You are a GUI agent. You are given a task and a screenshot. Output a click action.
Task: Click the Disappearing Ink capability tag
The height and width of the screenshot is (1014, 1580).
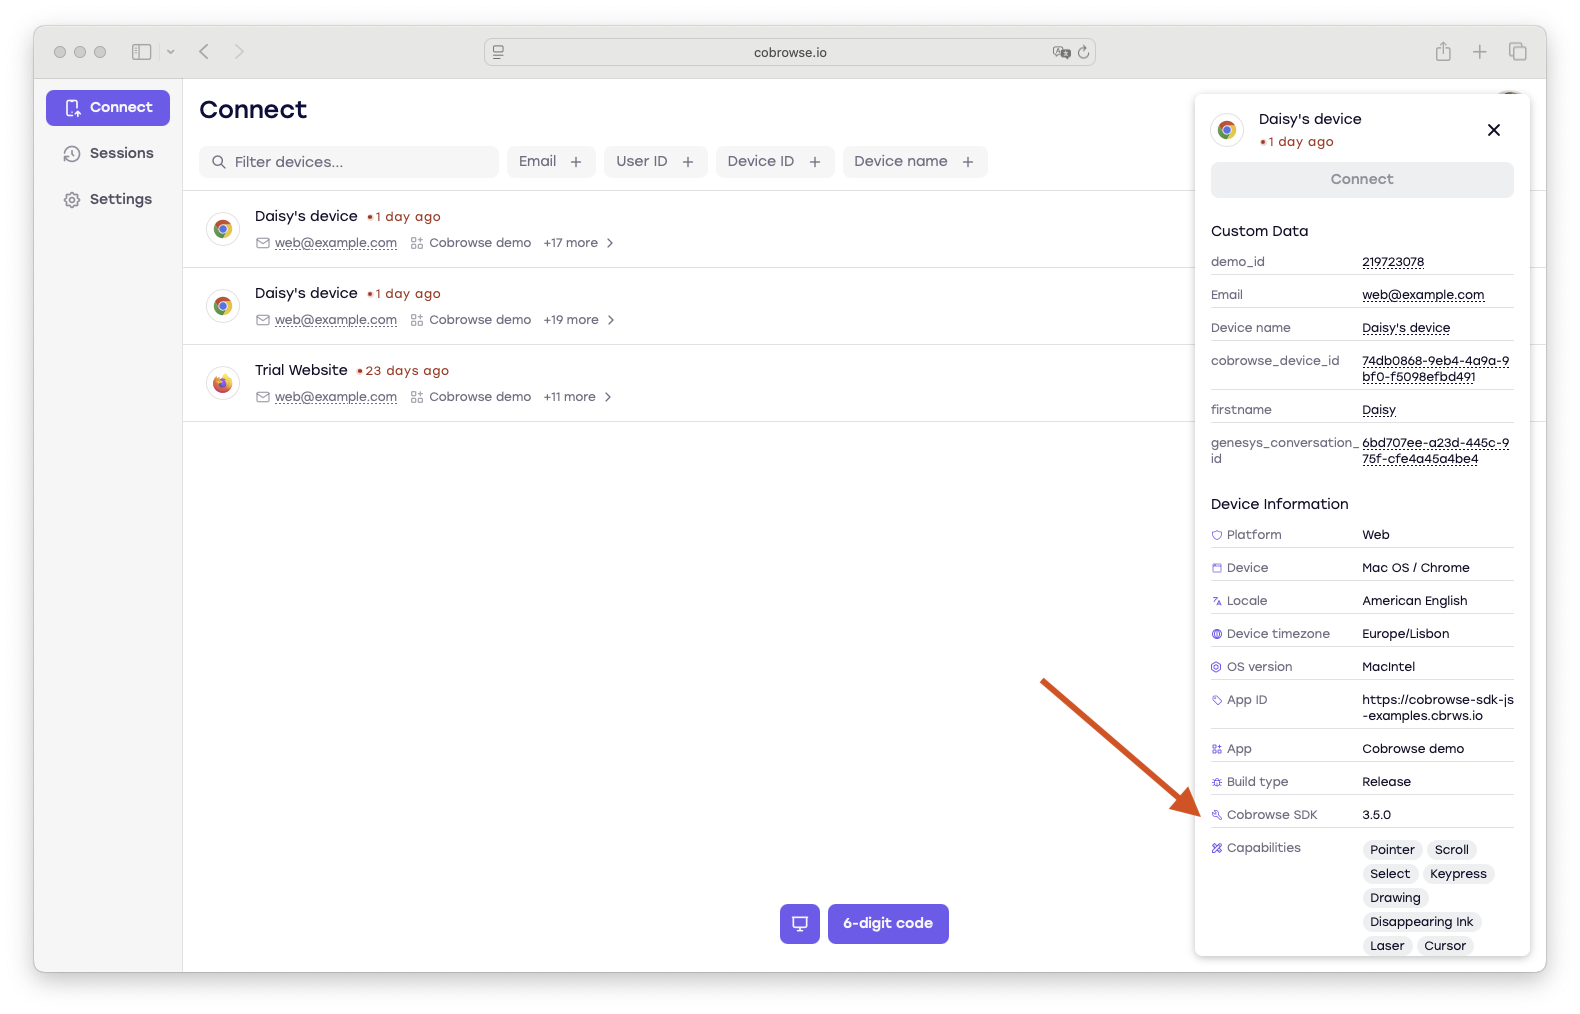coord(1421,922)
